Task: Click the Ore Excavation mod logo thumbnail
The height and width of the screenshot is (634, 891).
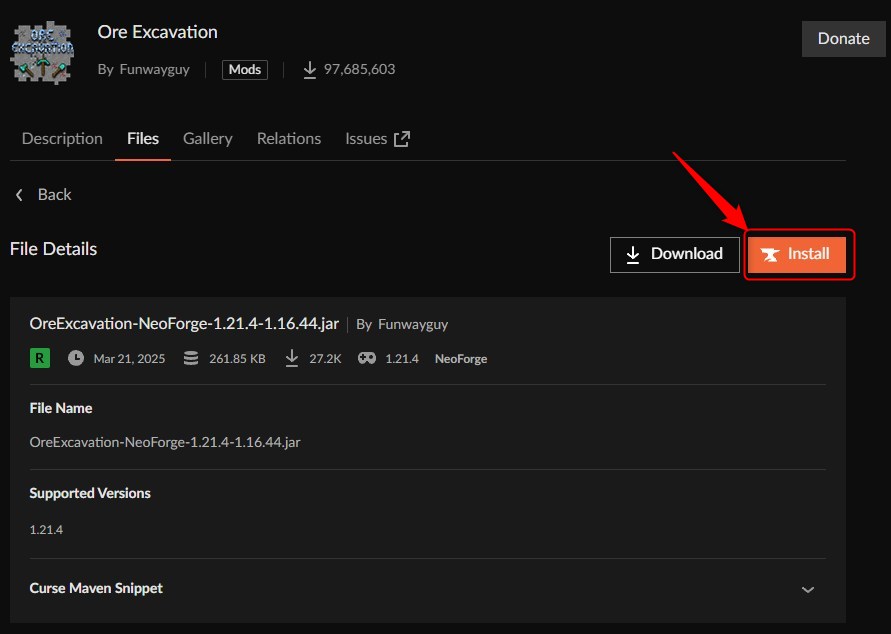Action: click(43, 53)
